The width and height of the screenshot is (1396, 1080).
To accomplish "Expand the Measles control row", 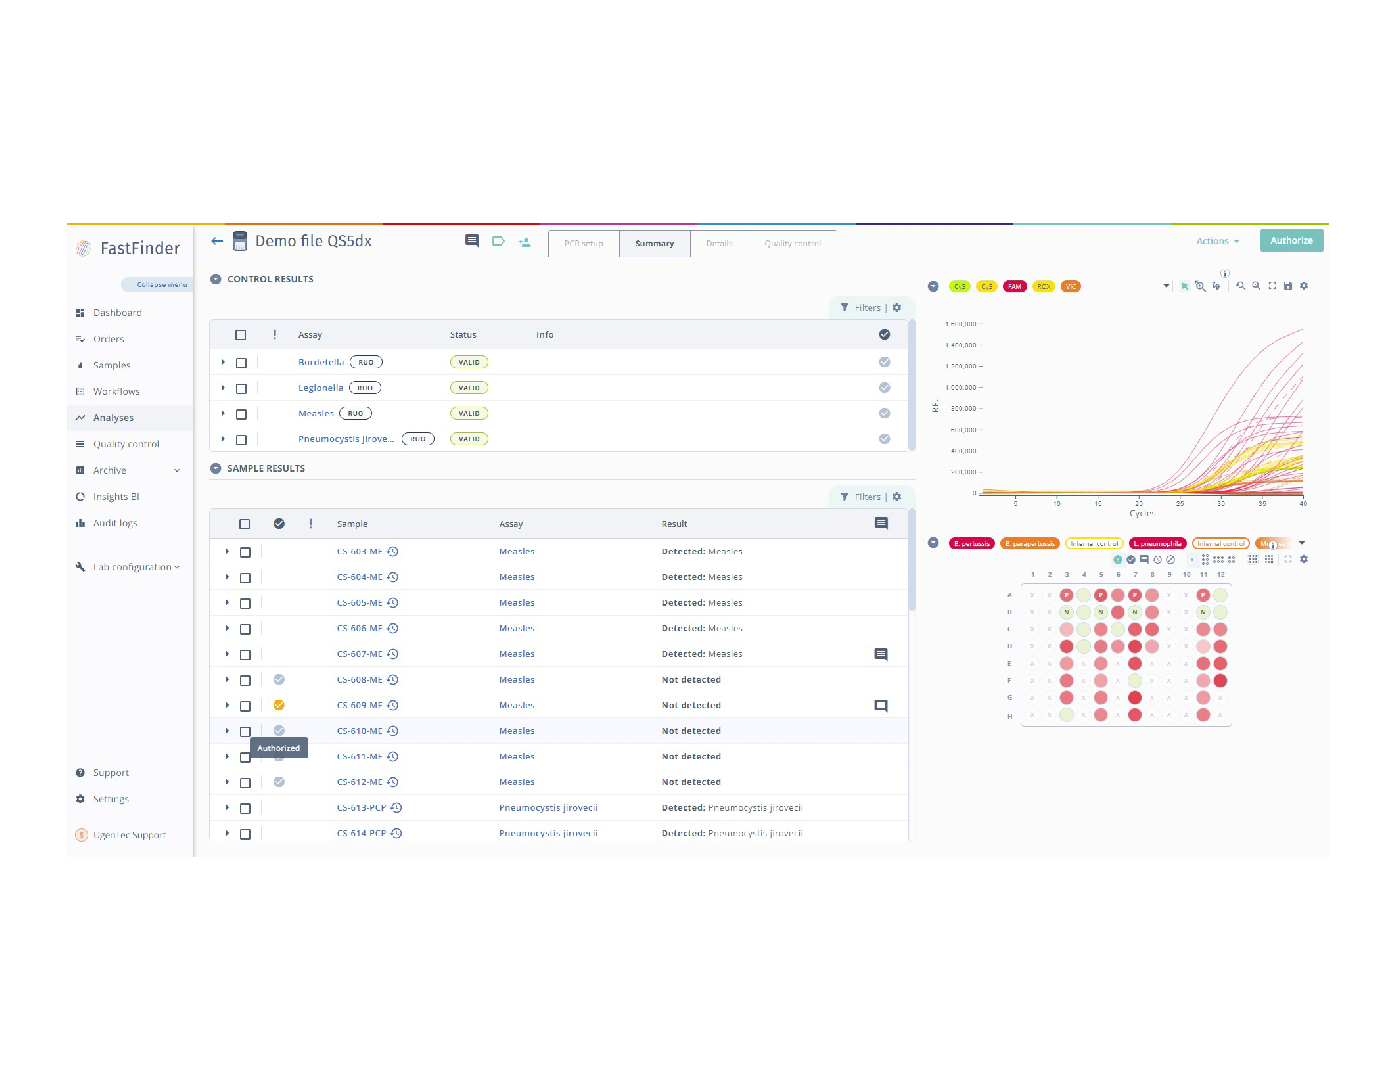I will [223, 413].
